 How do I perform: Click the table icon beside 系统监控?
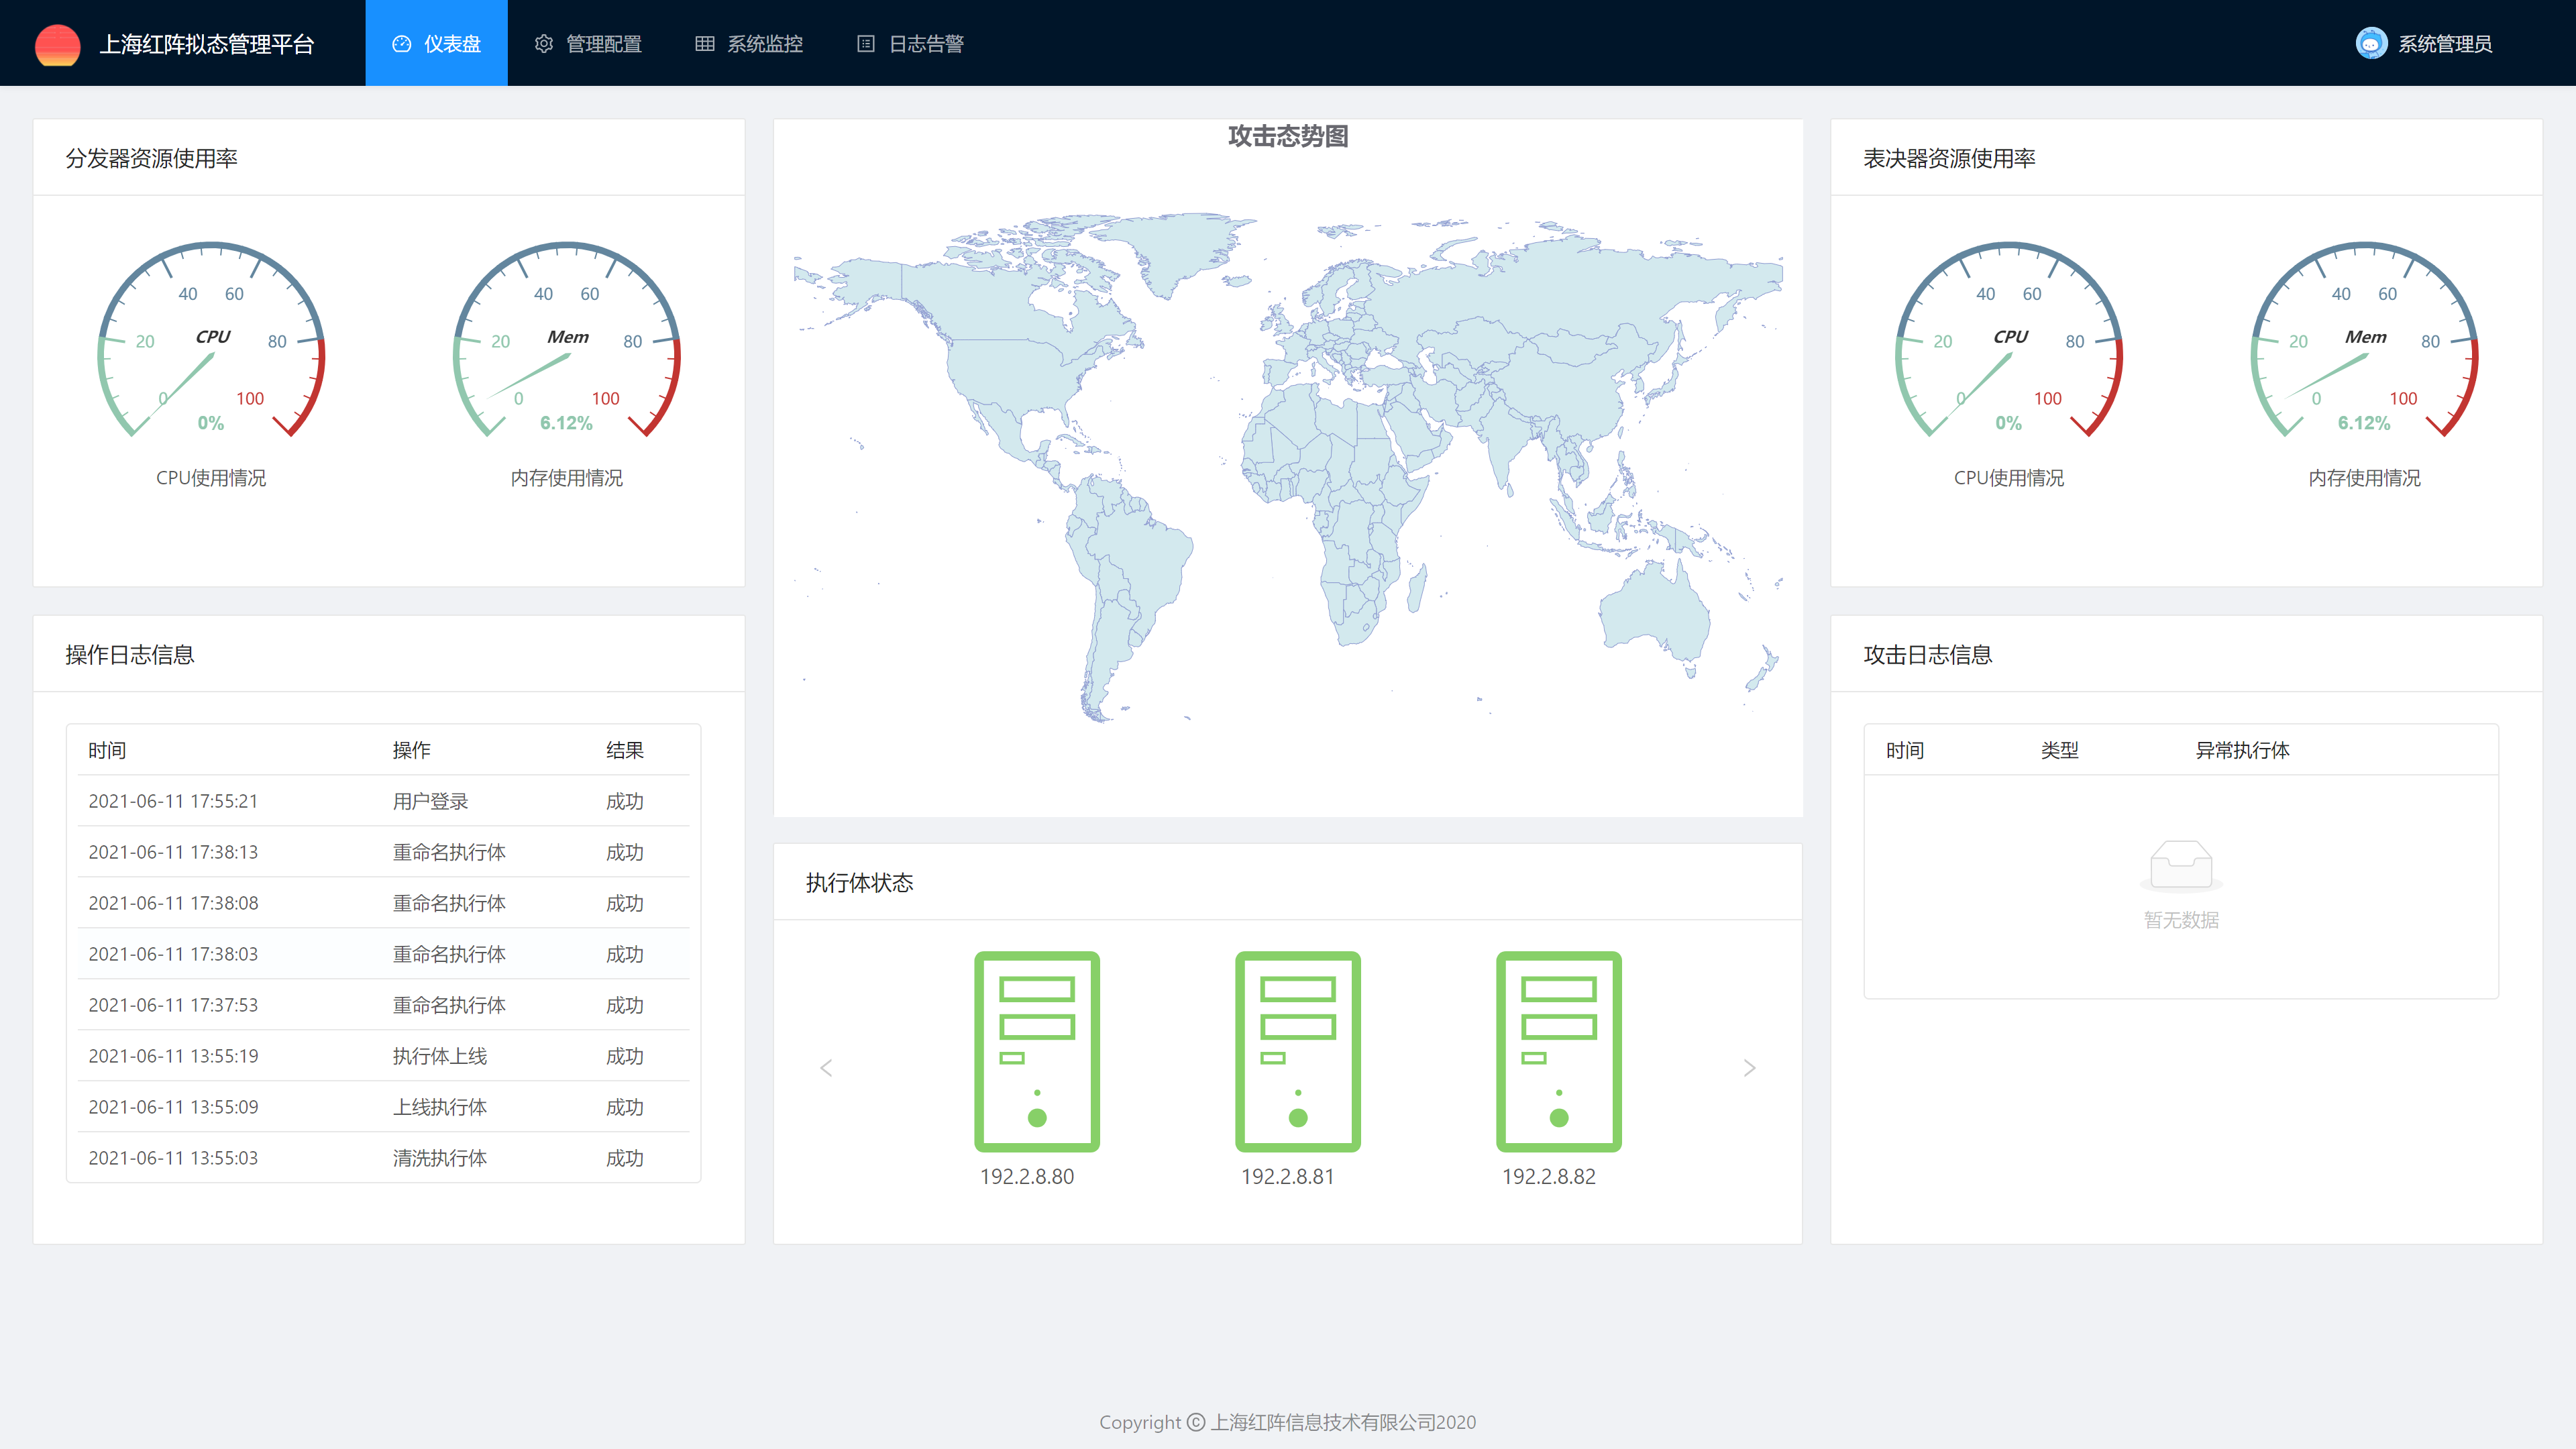click(x=705, y=44)
